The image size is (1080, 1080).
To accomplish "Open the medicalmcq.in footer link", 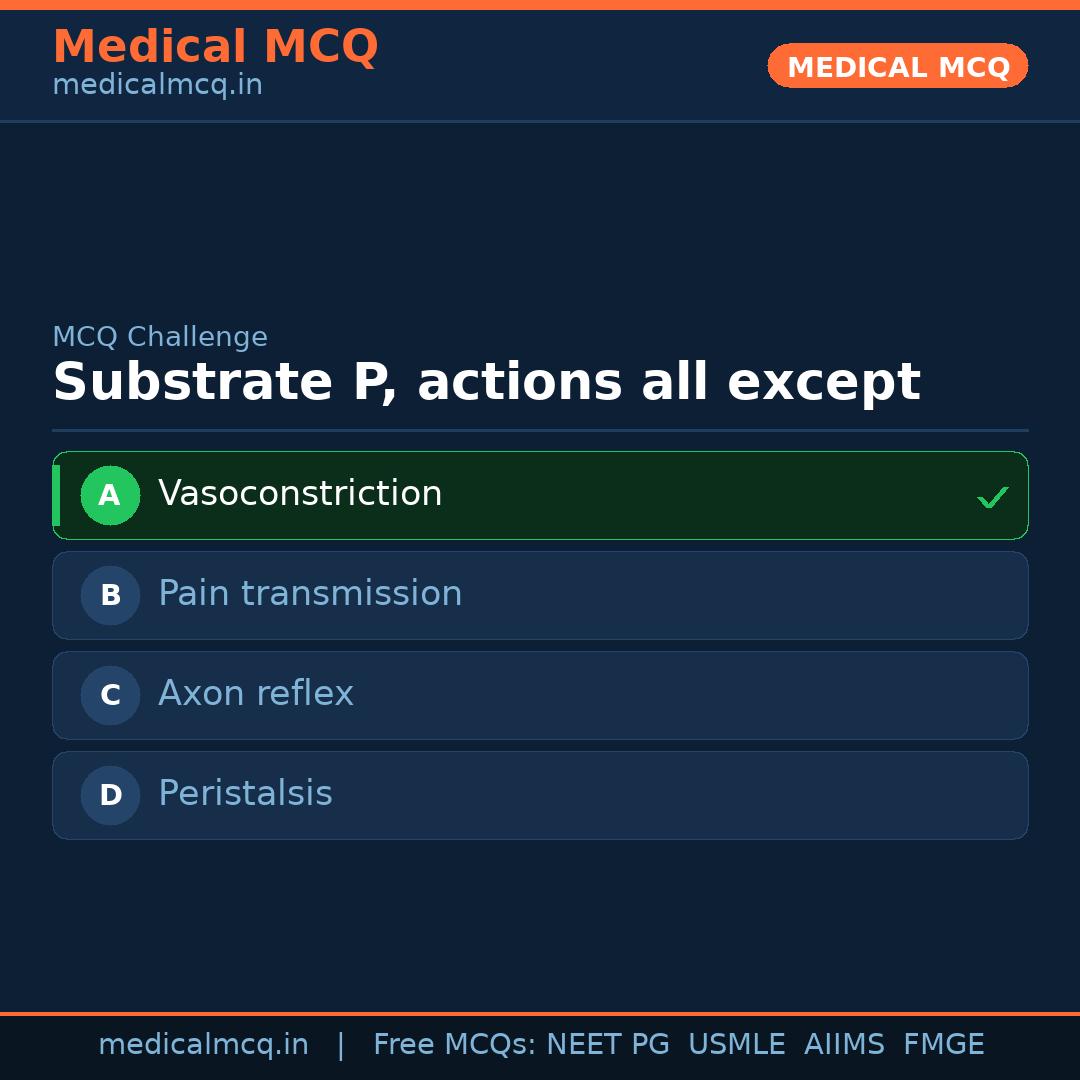I will point(203,1045).
